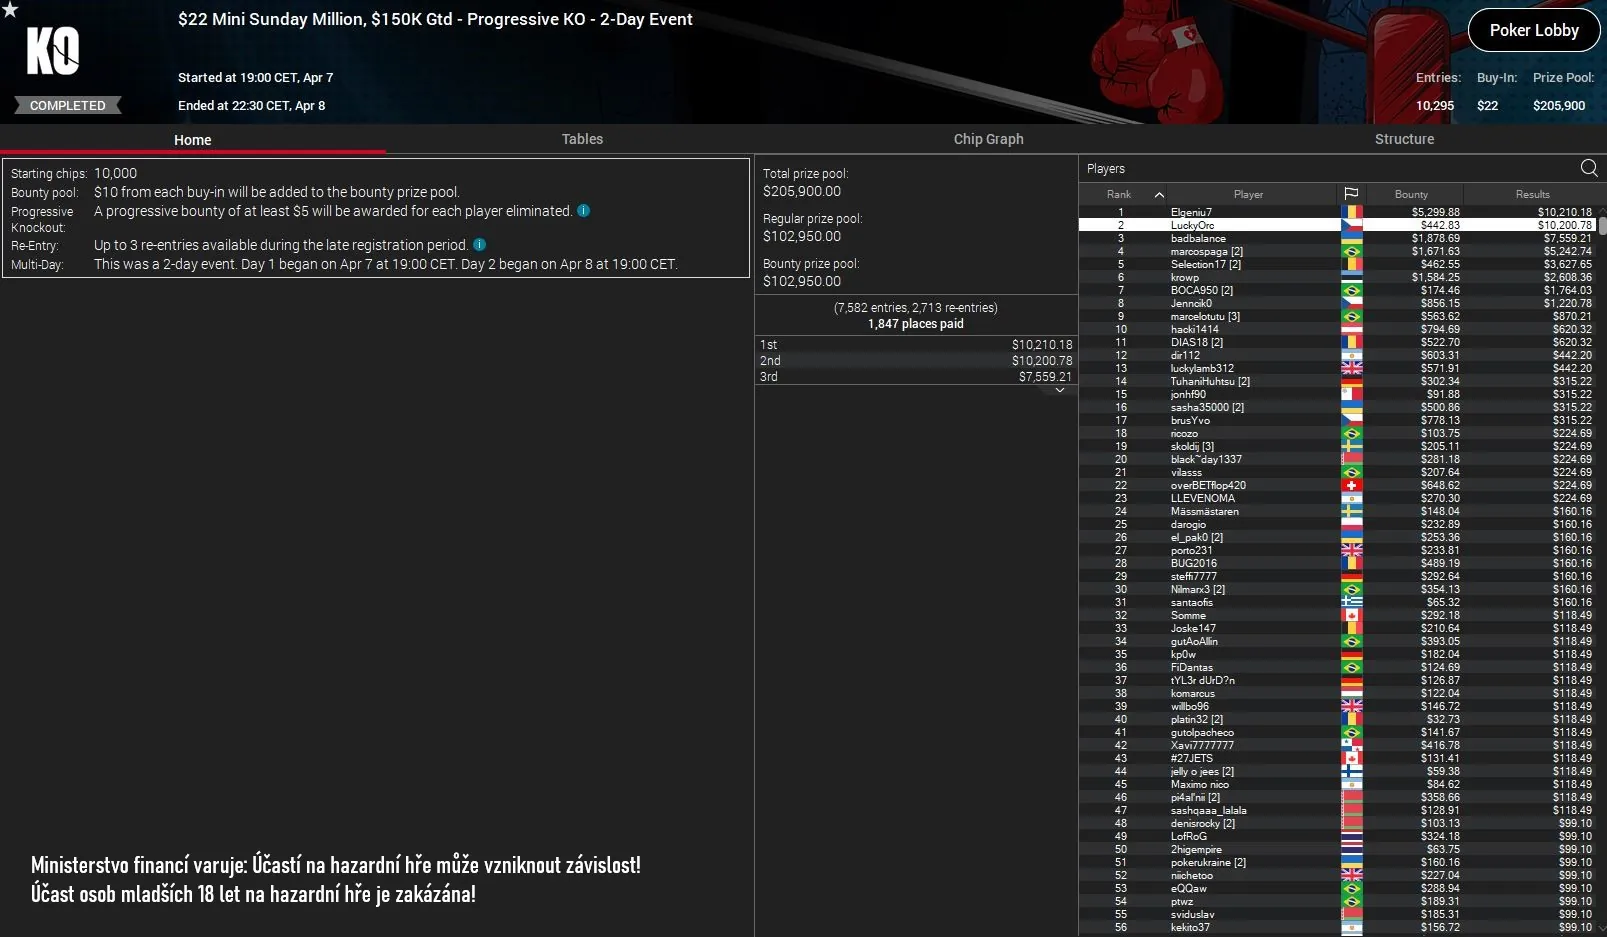Select player sashqaaa_lalala

1338,810
